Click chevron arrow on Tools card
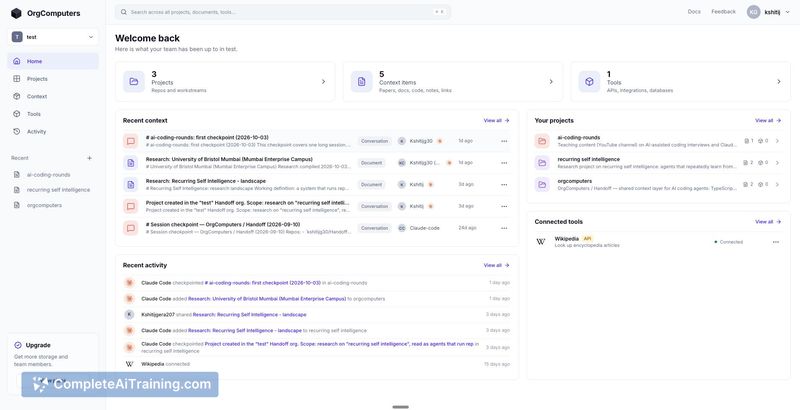 (x=779, y=82)
